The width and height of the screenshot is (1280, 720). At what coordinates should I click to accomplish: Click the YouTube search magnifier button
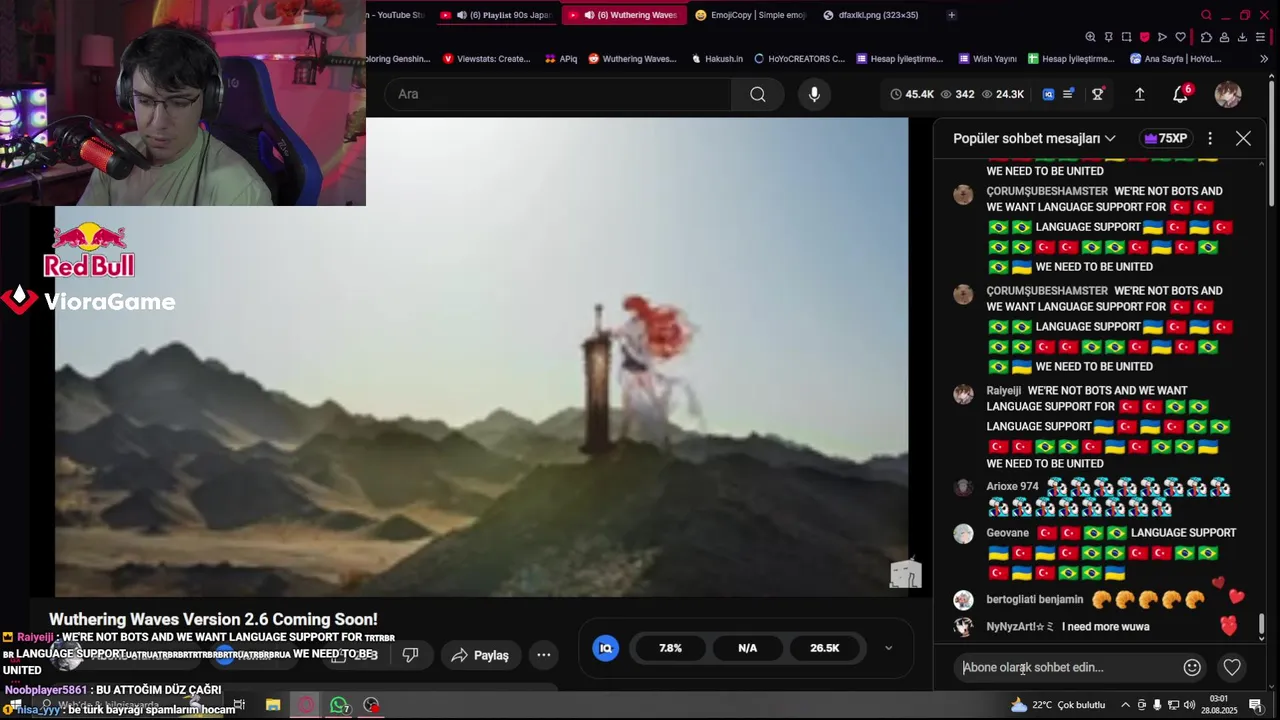757,94
